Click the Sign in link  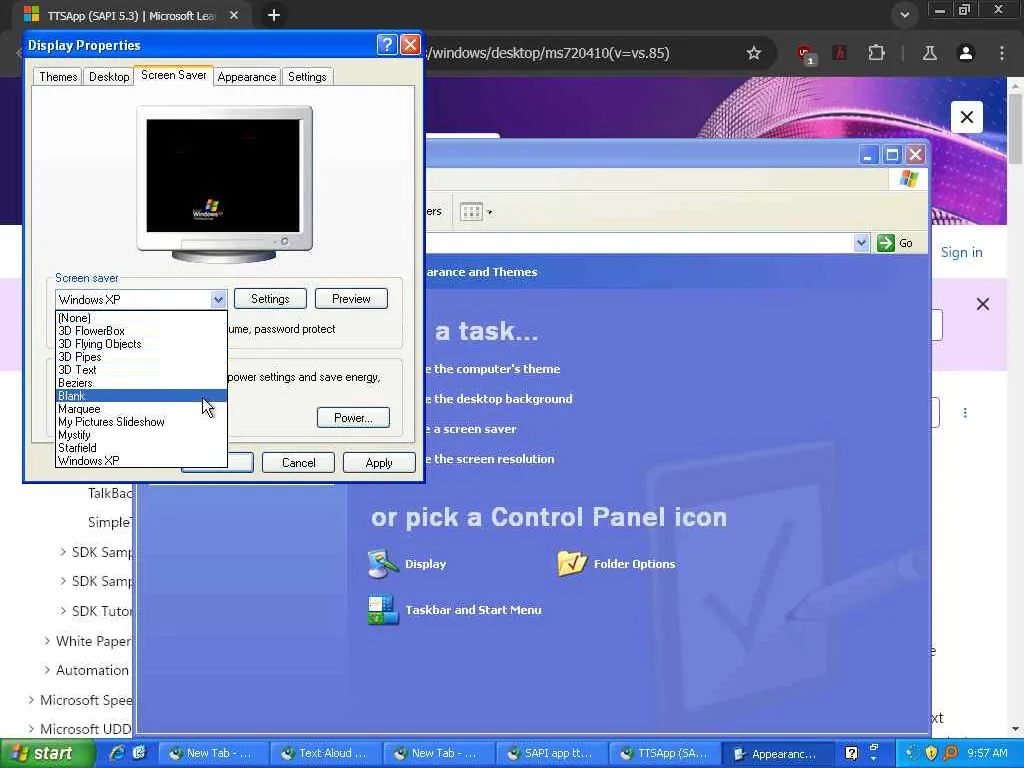(x=961, y=253)
